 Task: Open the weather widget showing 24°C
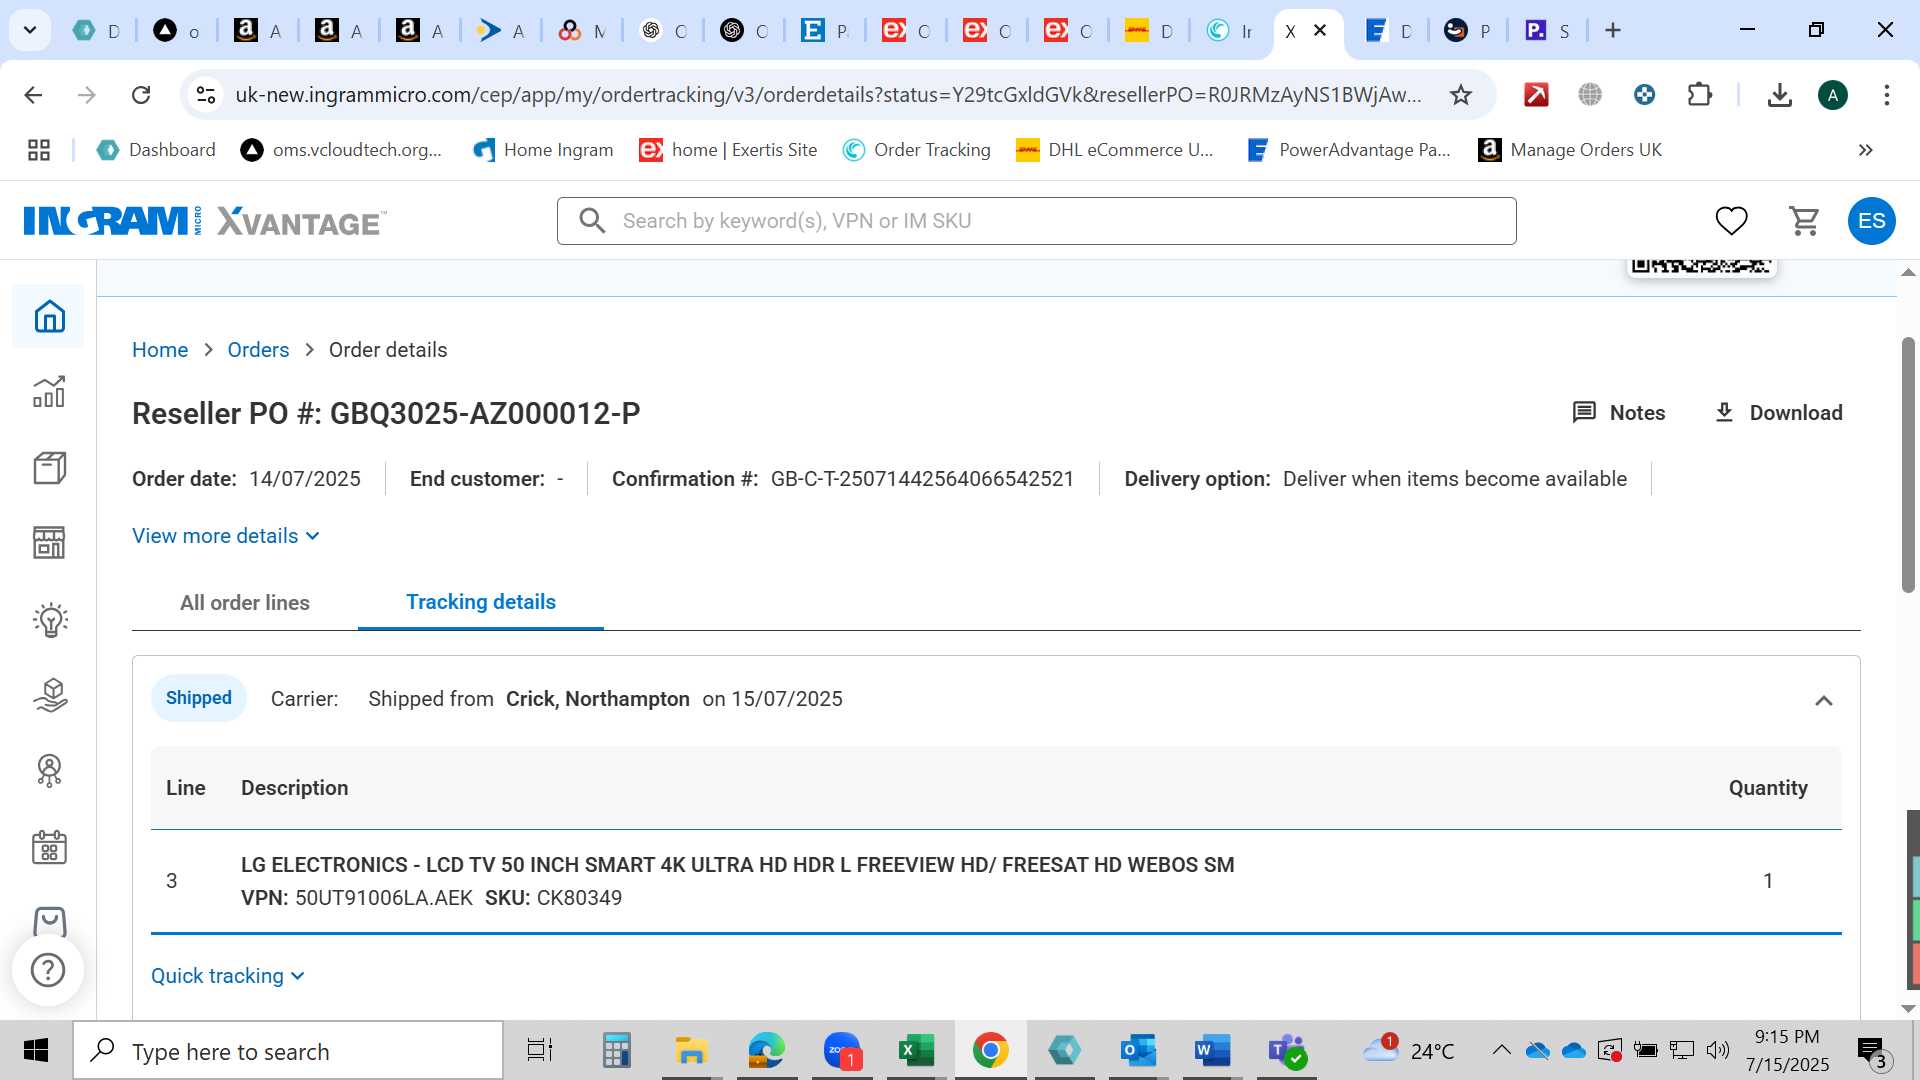coord(1410,1051)
